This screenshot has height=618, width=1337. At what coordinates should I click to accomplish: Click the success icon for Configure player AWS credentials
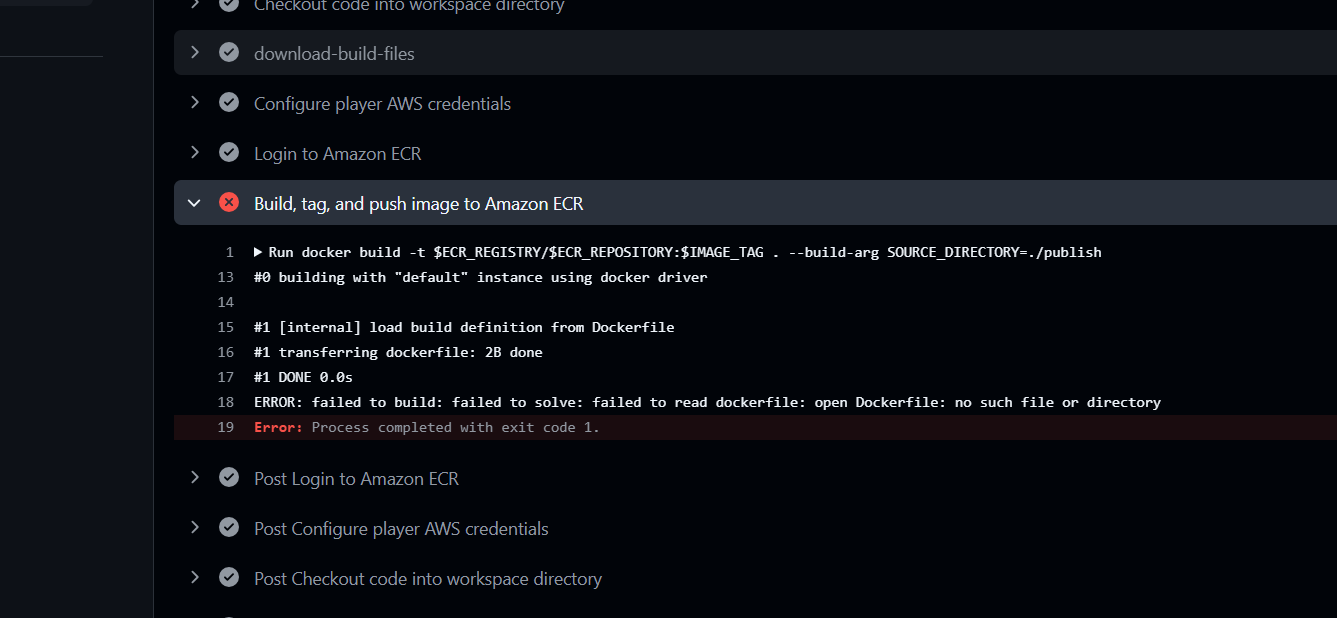[229, 103]
